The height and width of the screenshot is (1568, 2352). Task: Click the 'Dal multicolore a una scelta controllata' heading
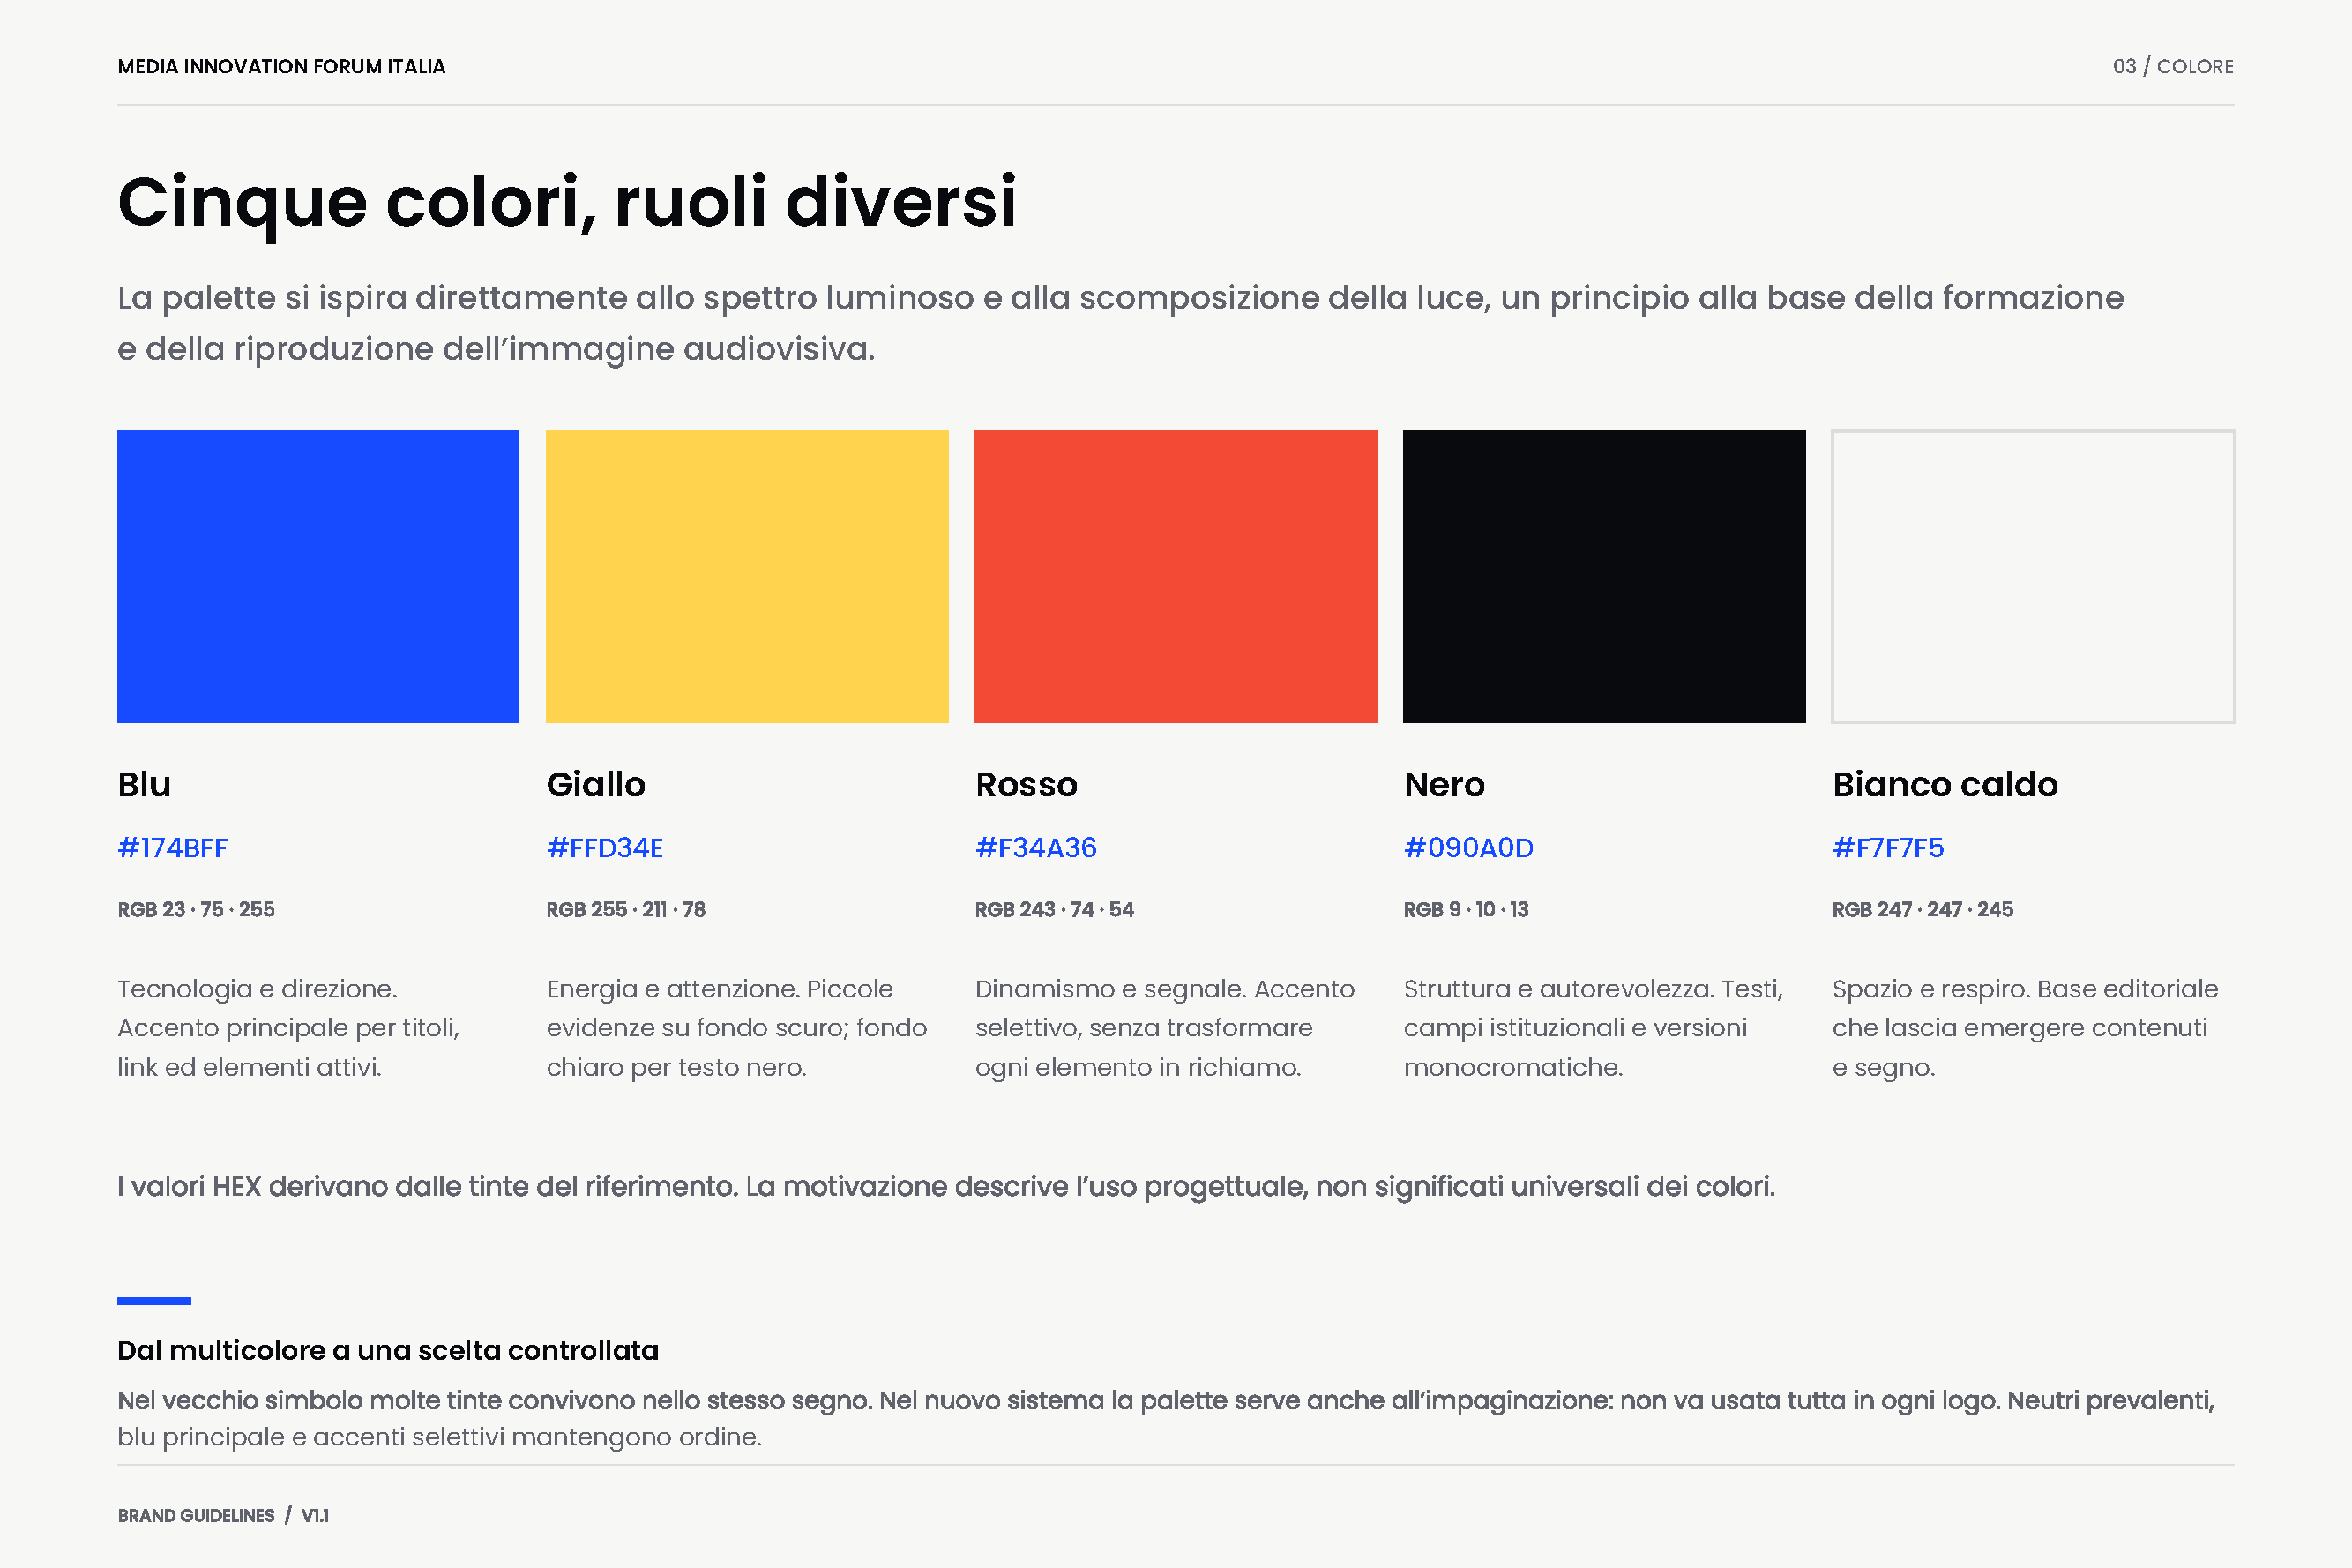pyautogui.click(x=388, y=1350)
